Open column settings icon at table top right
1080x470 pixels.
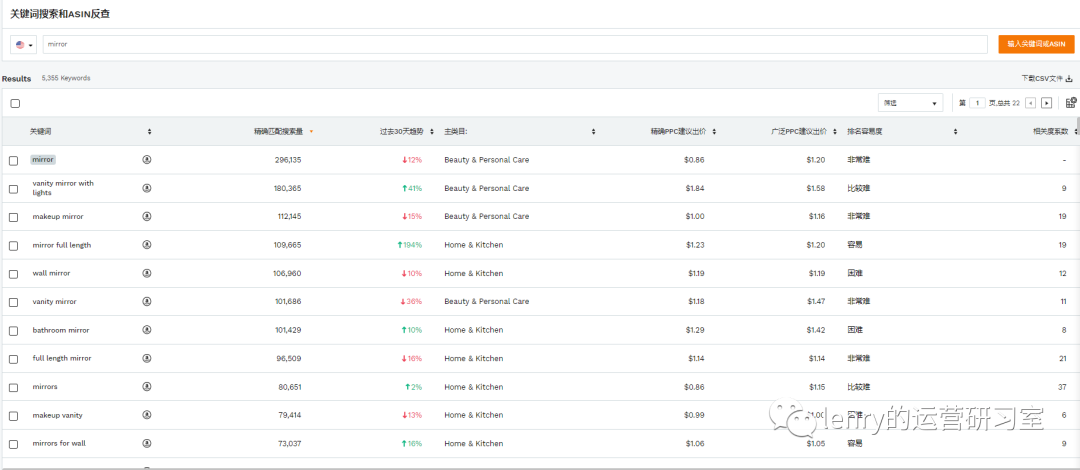point(1070,103)
